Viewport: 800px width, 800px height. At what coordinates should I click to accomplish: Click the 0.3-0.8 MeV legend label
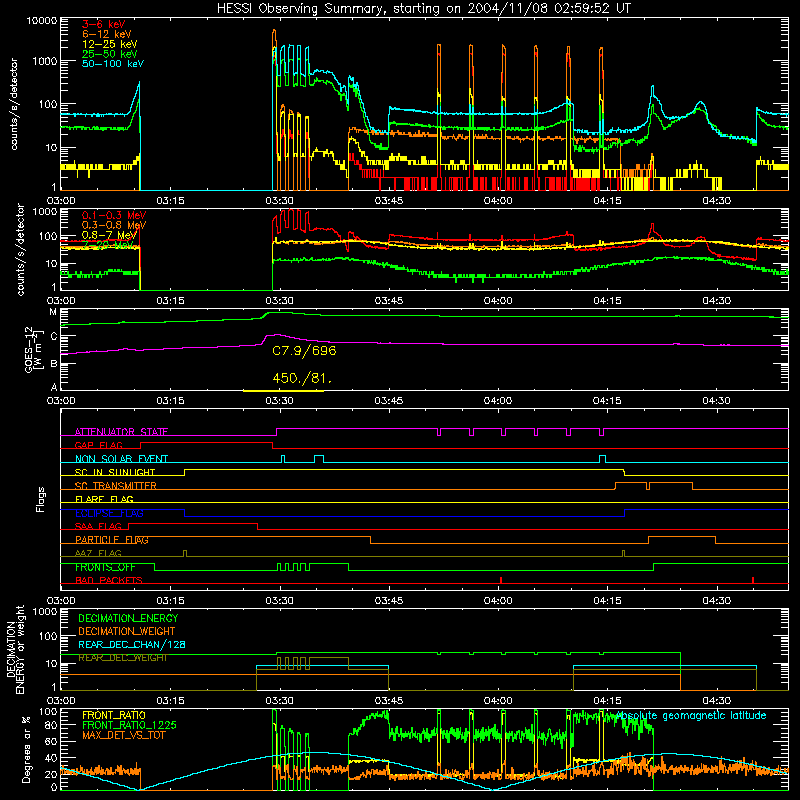114,225
